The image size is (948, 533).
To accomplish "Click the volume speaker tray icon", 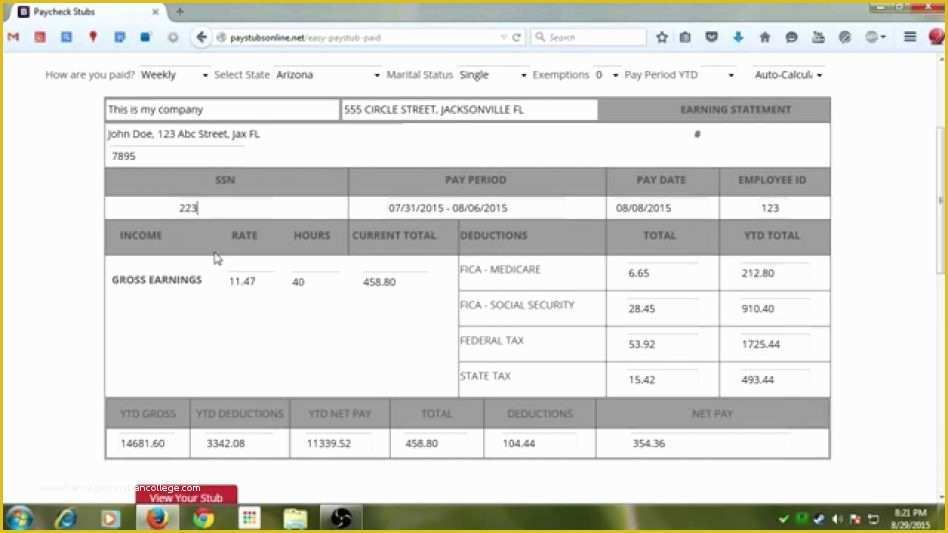I will coord(837,519).
